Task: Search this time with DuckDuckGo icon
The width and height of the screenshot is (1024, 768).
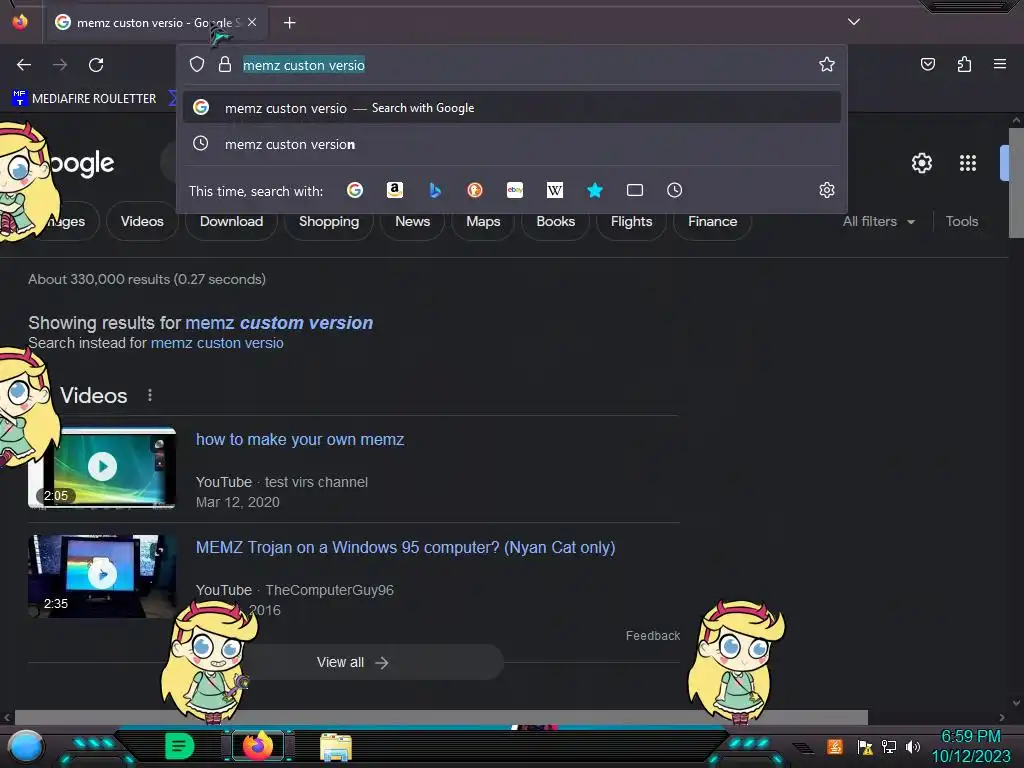Action: (x=475, y=190)
